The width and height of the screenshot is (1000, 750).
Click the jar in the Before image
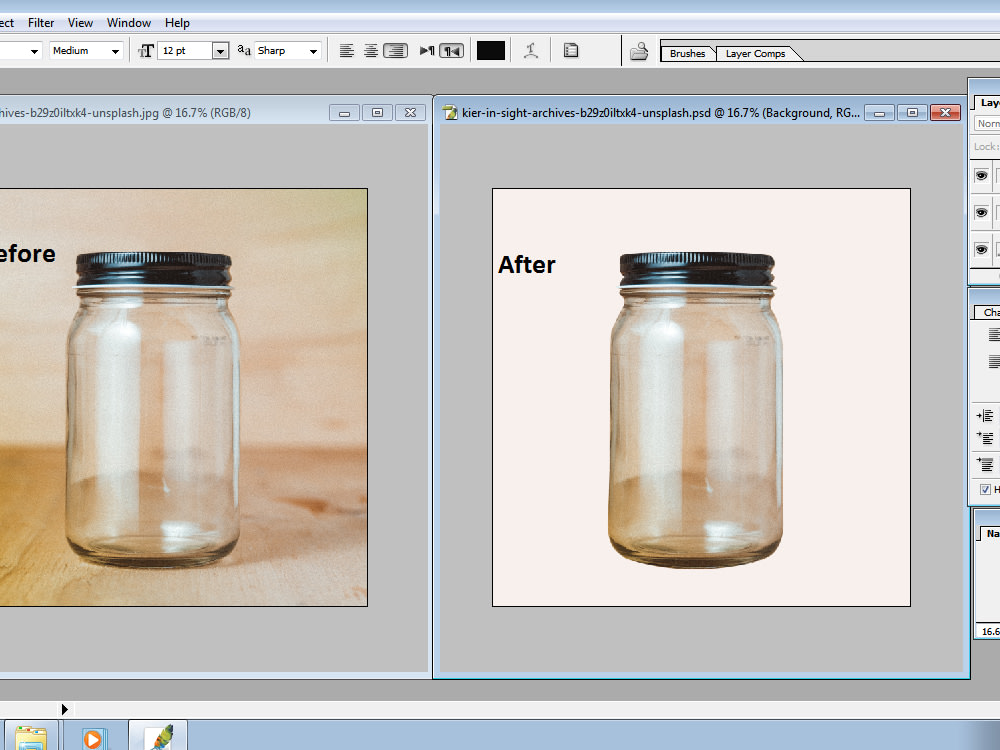coord(153,408)
